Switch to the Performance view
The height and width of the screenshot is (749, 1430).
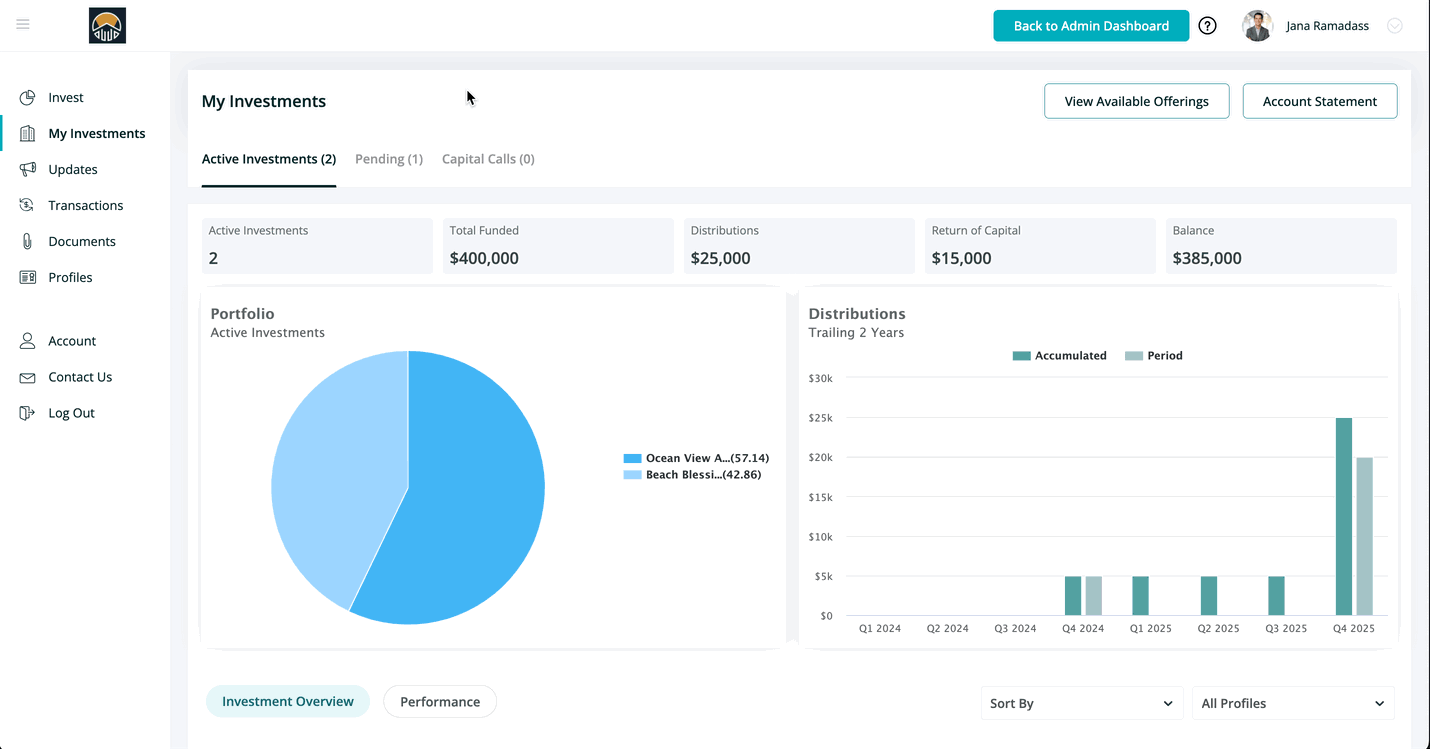click(439, 701)
